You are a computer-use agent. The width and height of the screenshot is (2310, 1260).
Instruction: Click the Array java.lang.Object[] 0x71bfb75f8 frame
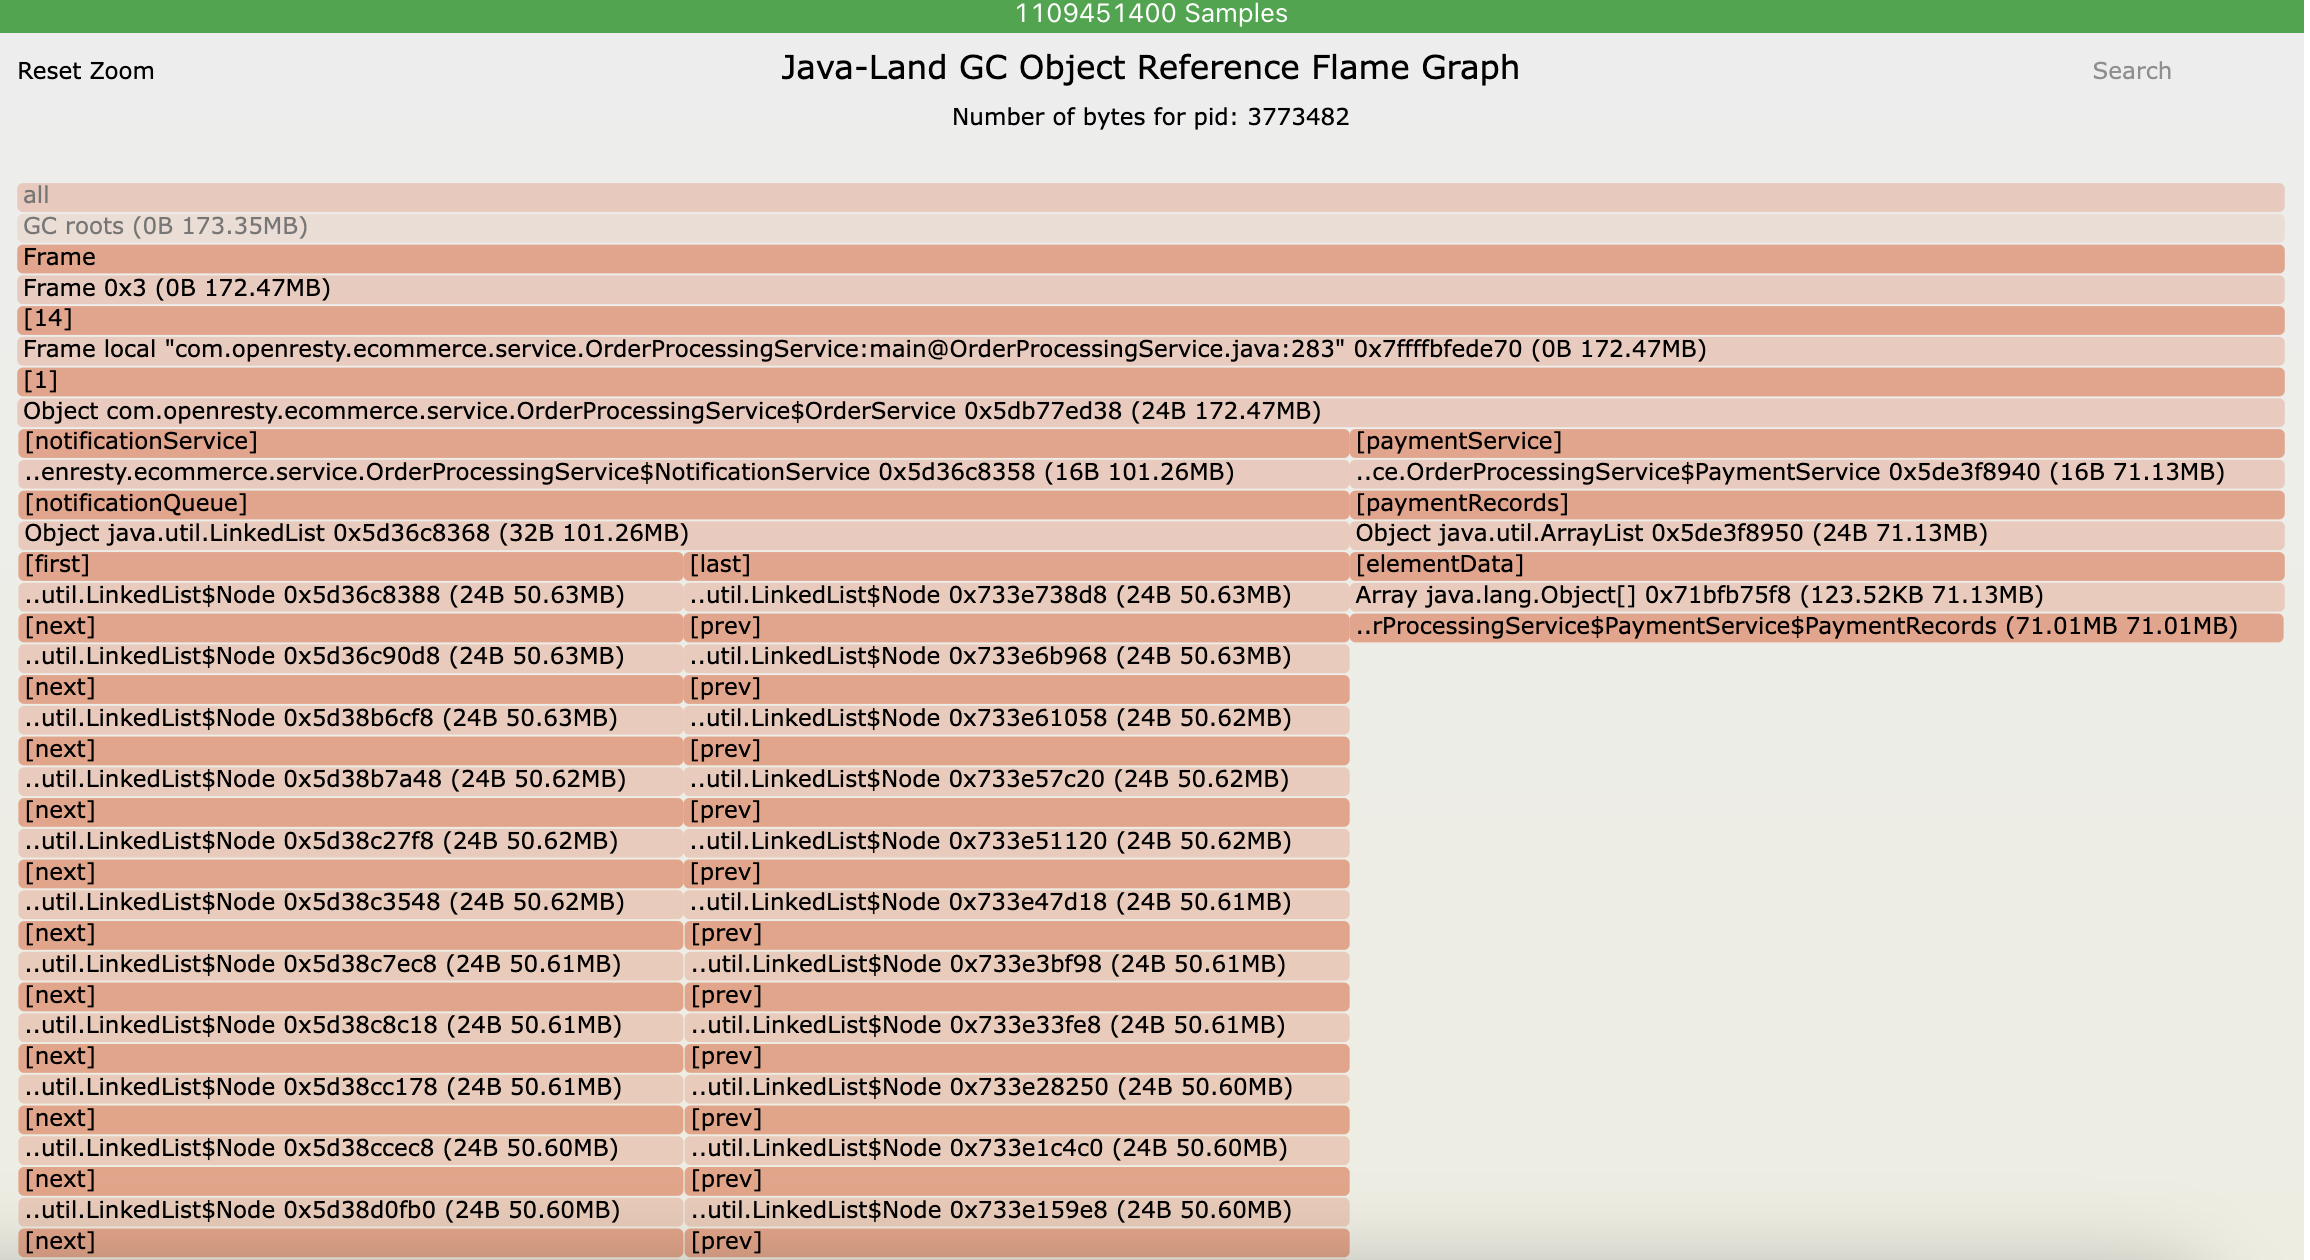(x=1816, y=596)
